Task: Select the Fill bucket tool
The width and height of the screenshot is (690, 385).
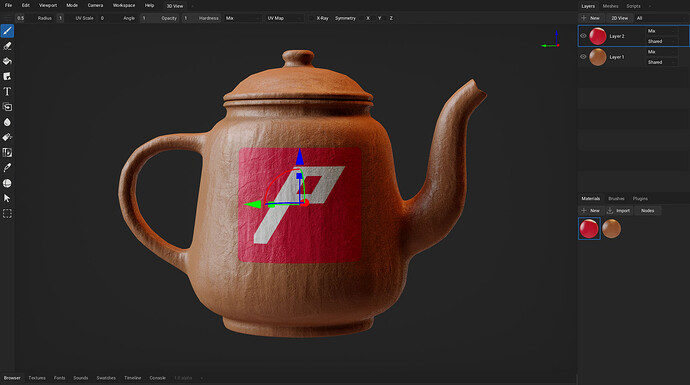Action: [7, 61]
